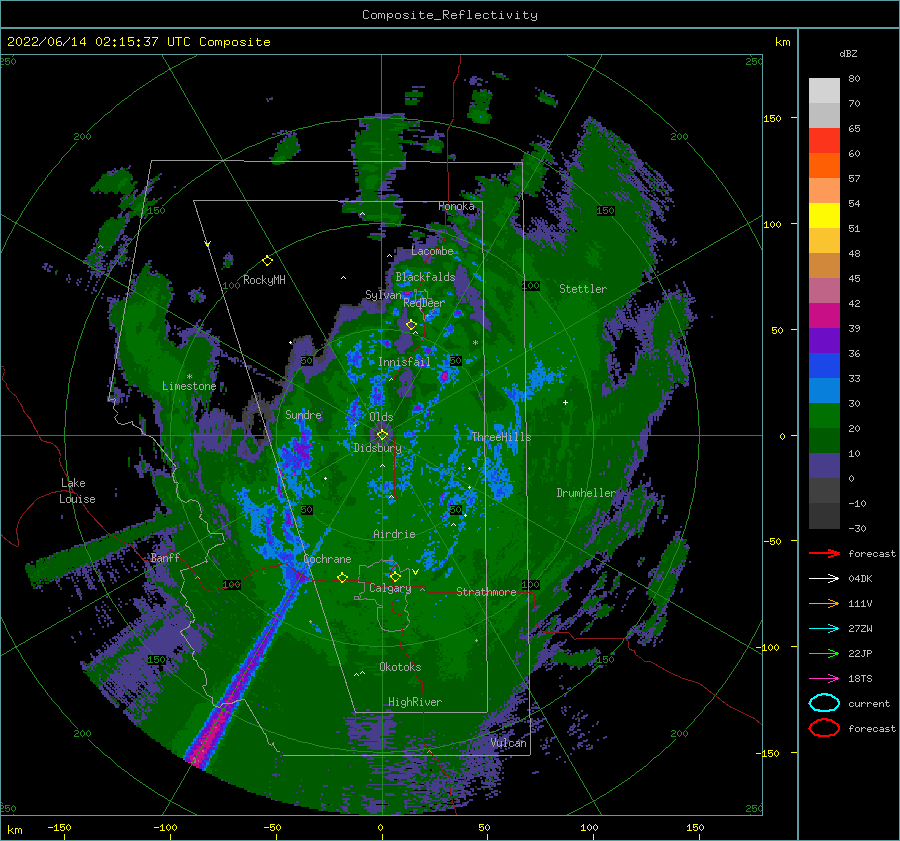900x841 pixels.
Task: Click the RockyMH label
Action: pyautogui.click(x=264, y=280)
